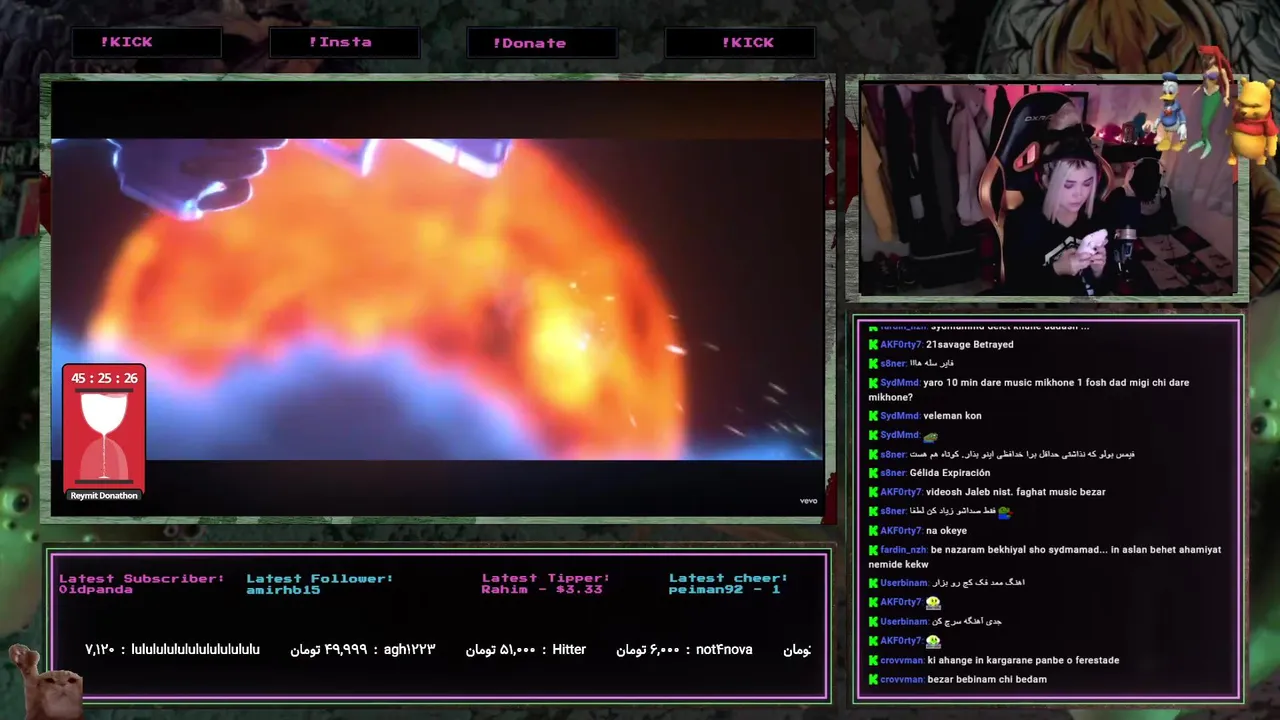Click tipper entry 'Rahim - $3.33'
The height and width of the screenshot is (720, 1280).
542,589
